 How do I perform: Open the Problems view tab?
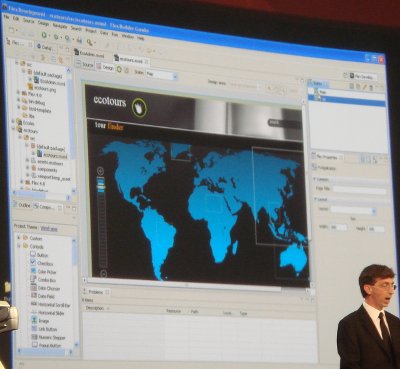[96, 292]
